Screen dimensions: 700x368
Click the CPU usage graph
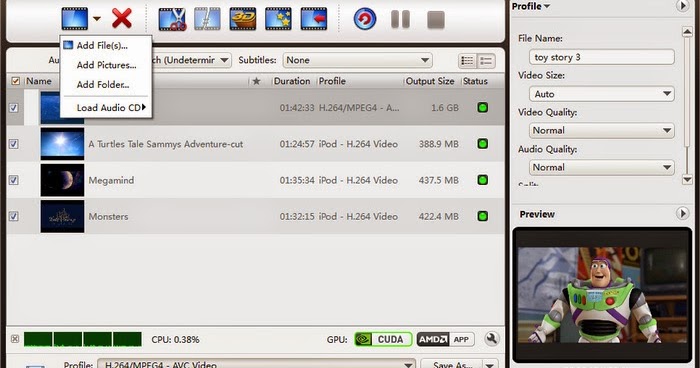[83, 339]
